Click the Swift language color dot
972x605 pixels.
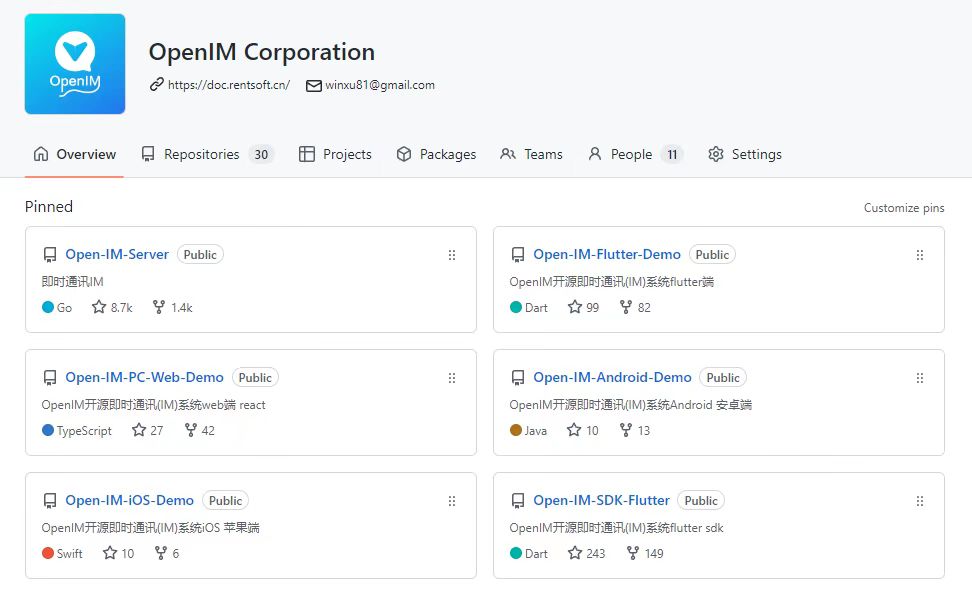click(x=48, y=553)
